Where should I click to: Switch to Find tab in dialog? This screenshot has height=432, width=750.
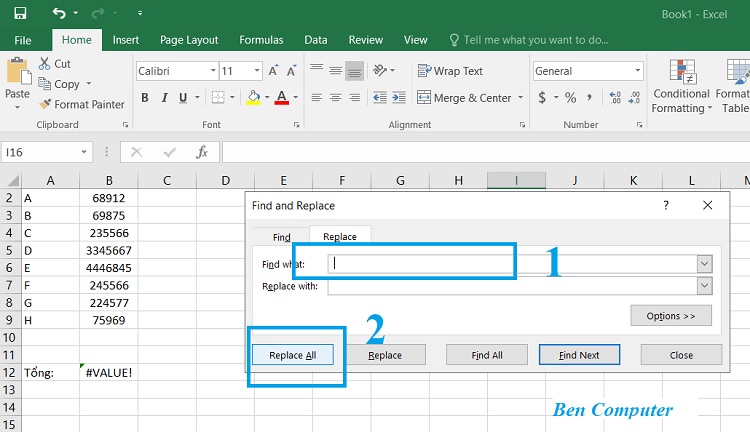(x=281, y=237)
